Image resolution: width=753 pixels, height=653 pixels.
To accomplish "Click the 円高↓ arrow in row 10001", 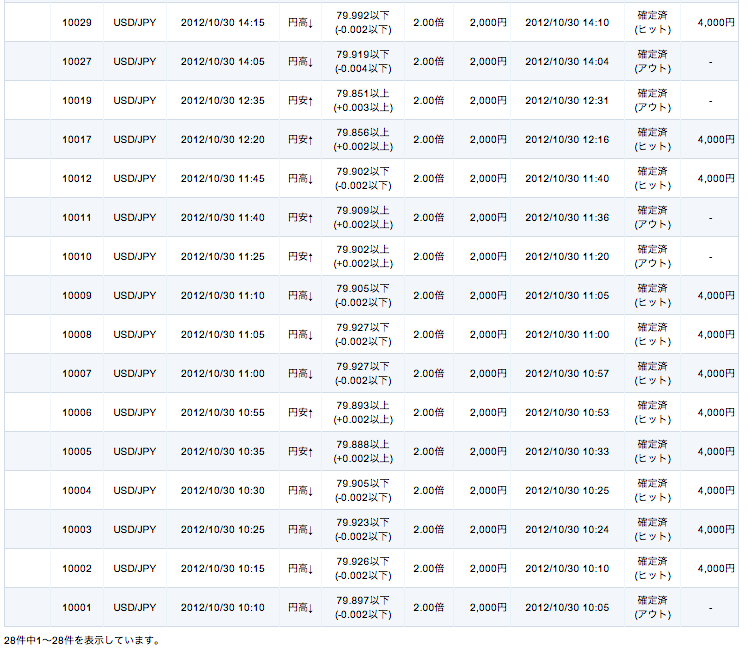I will 300,607.
